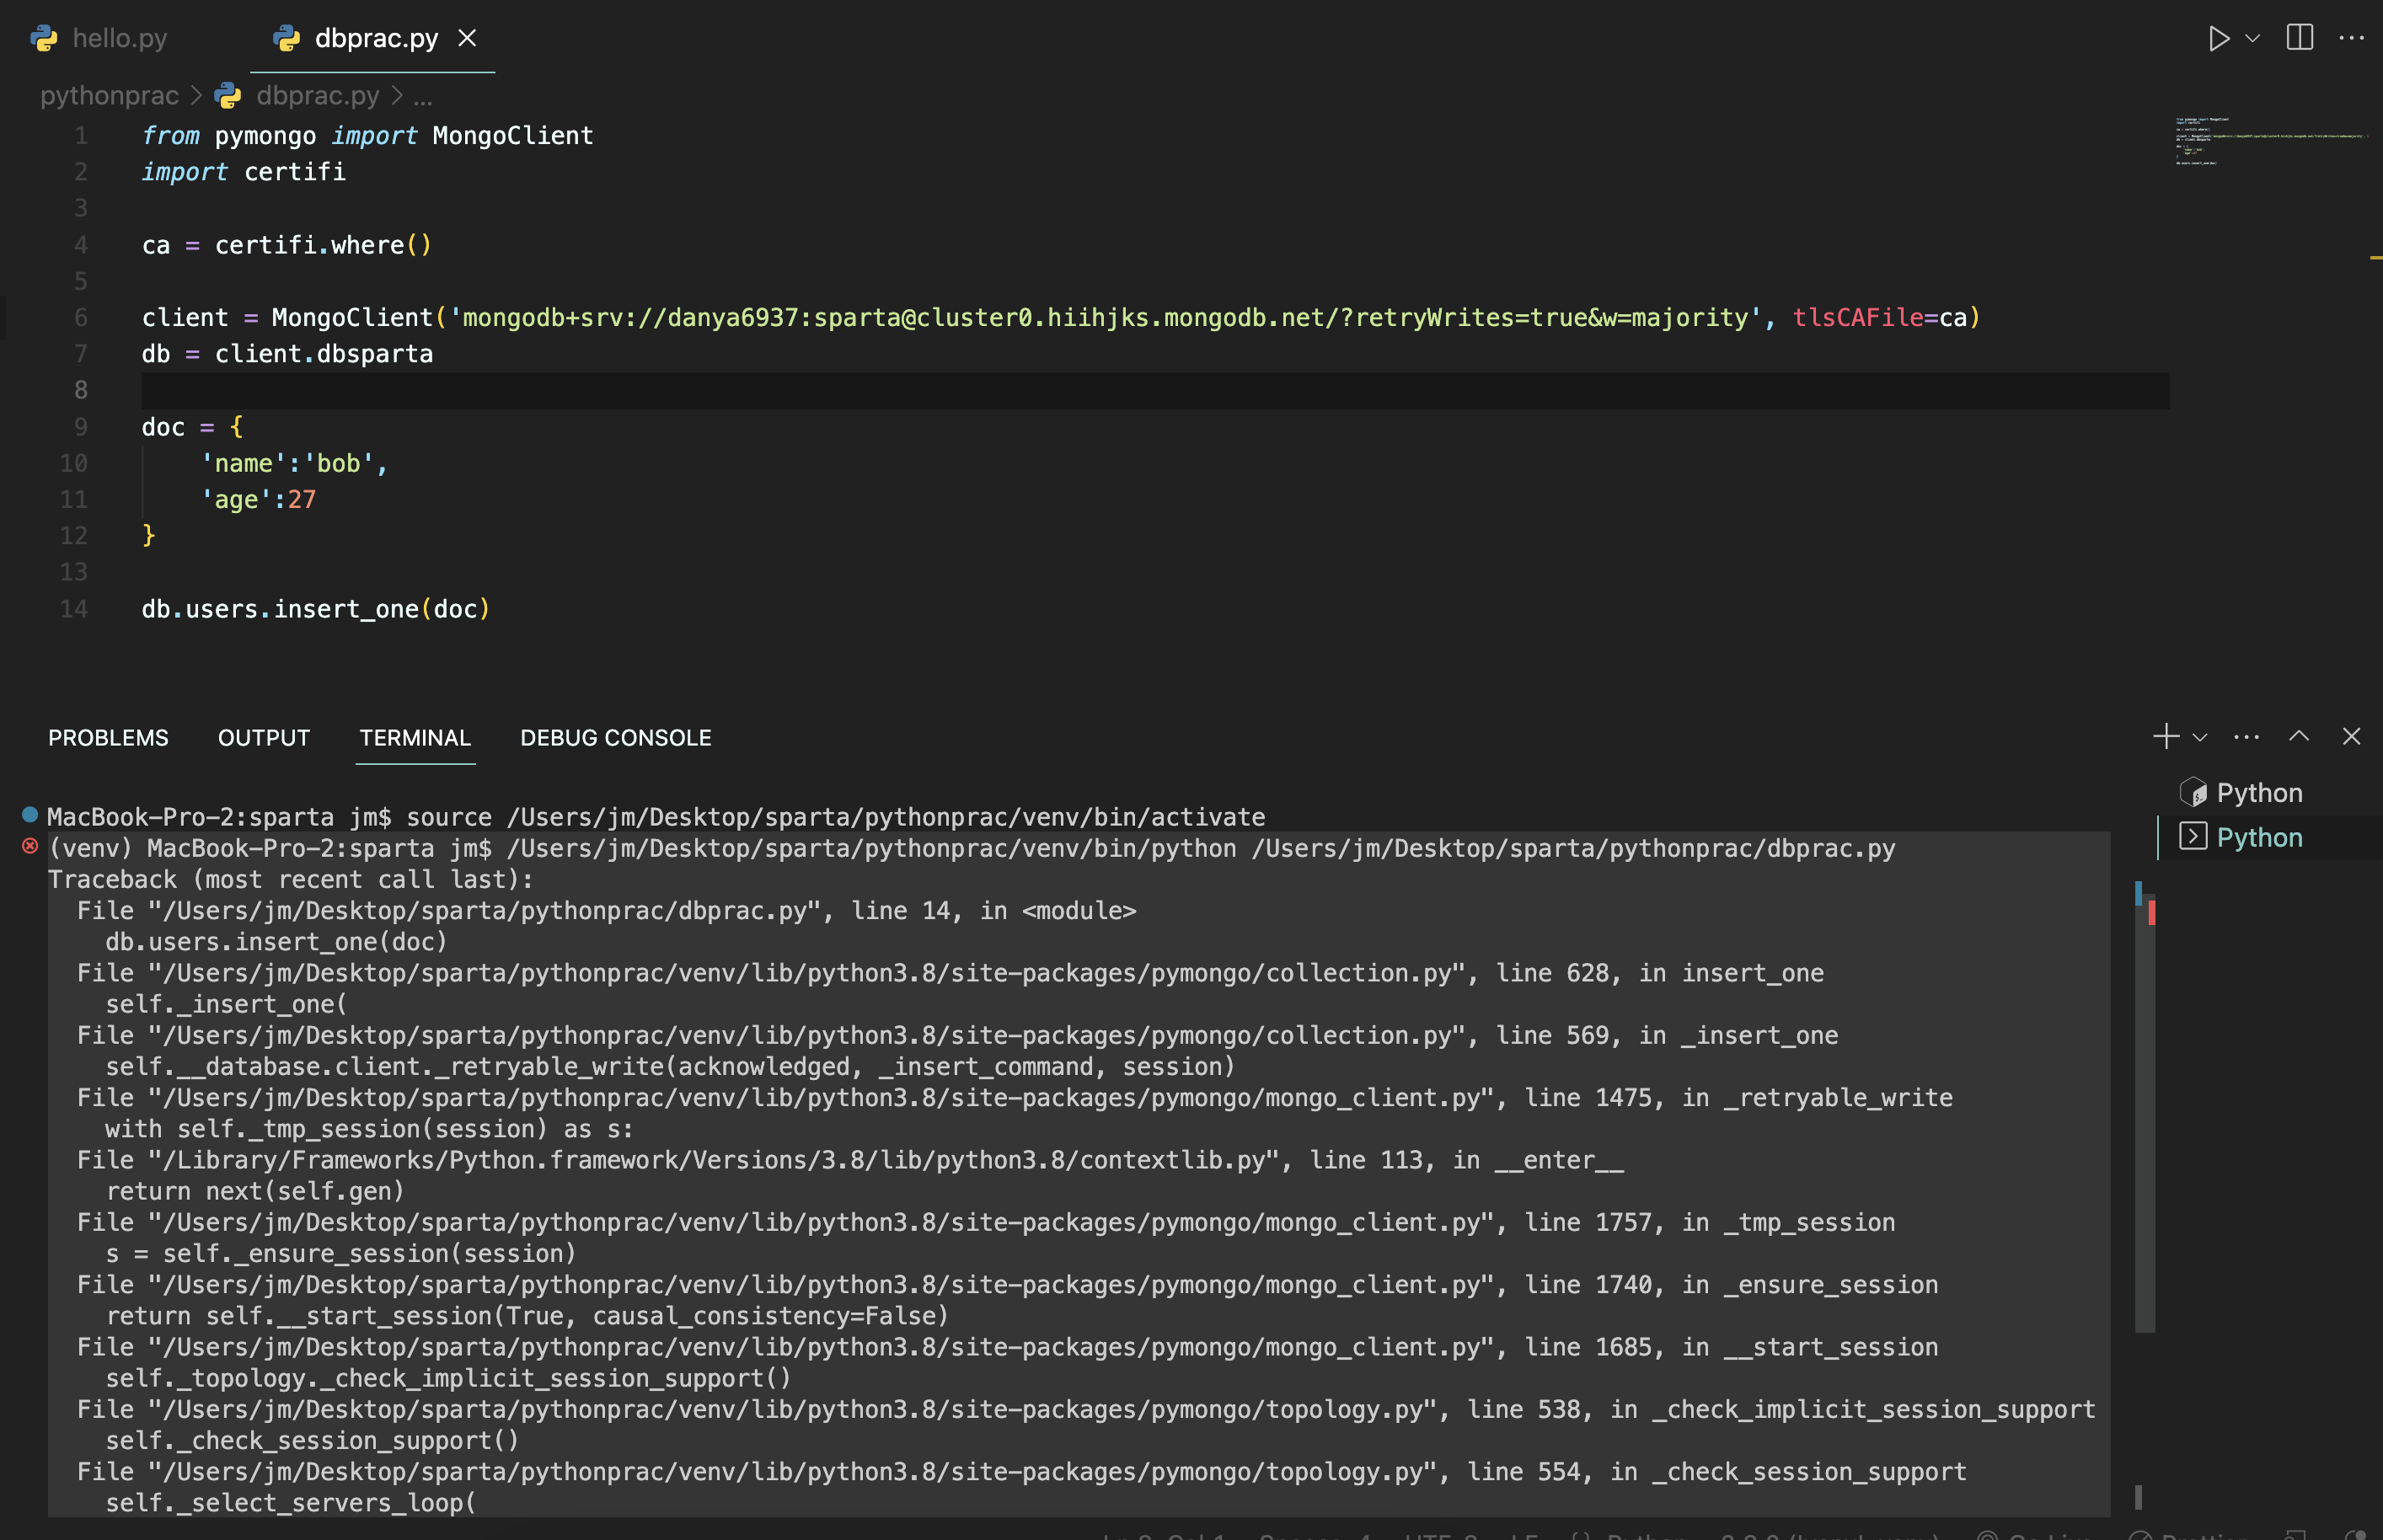Image resolution: width=2383 pixels, height=1540 pixels.
Task: Open the editor More Actions menu
Action: (x=2352, y=39)
